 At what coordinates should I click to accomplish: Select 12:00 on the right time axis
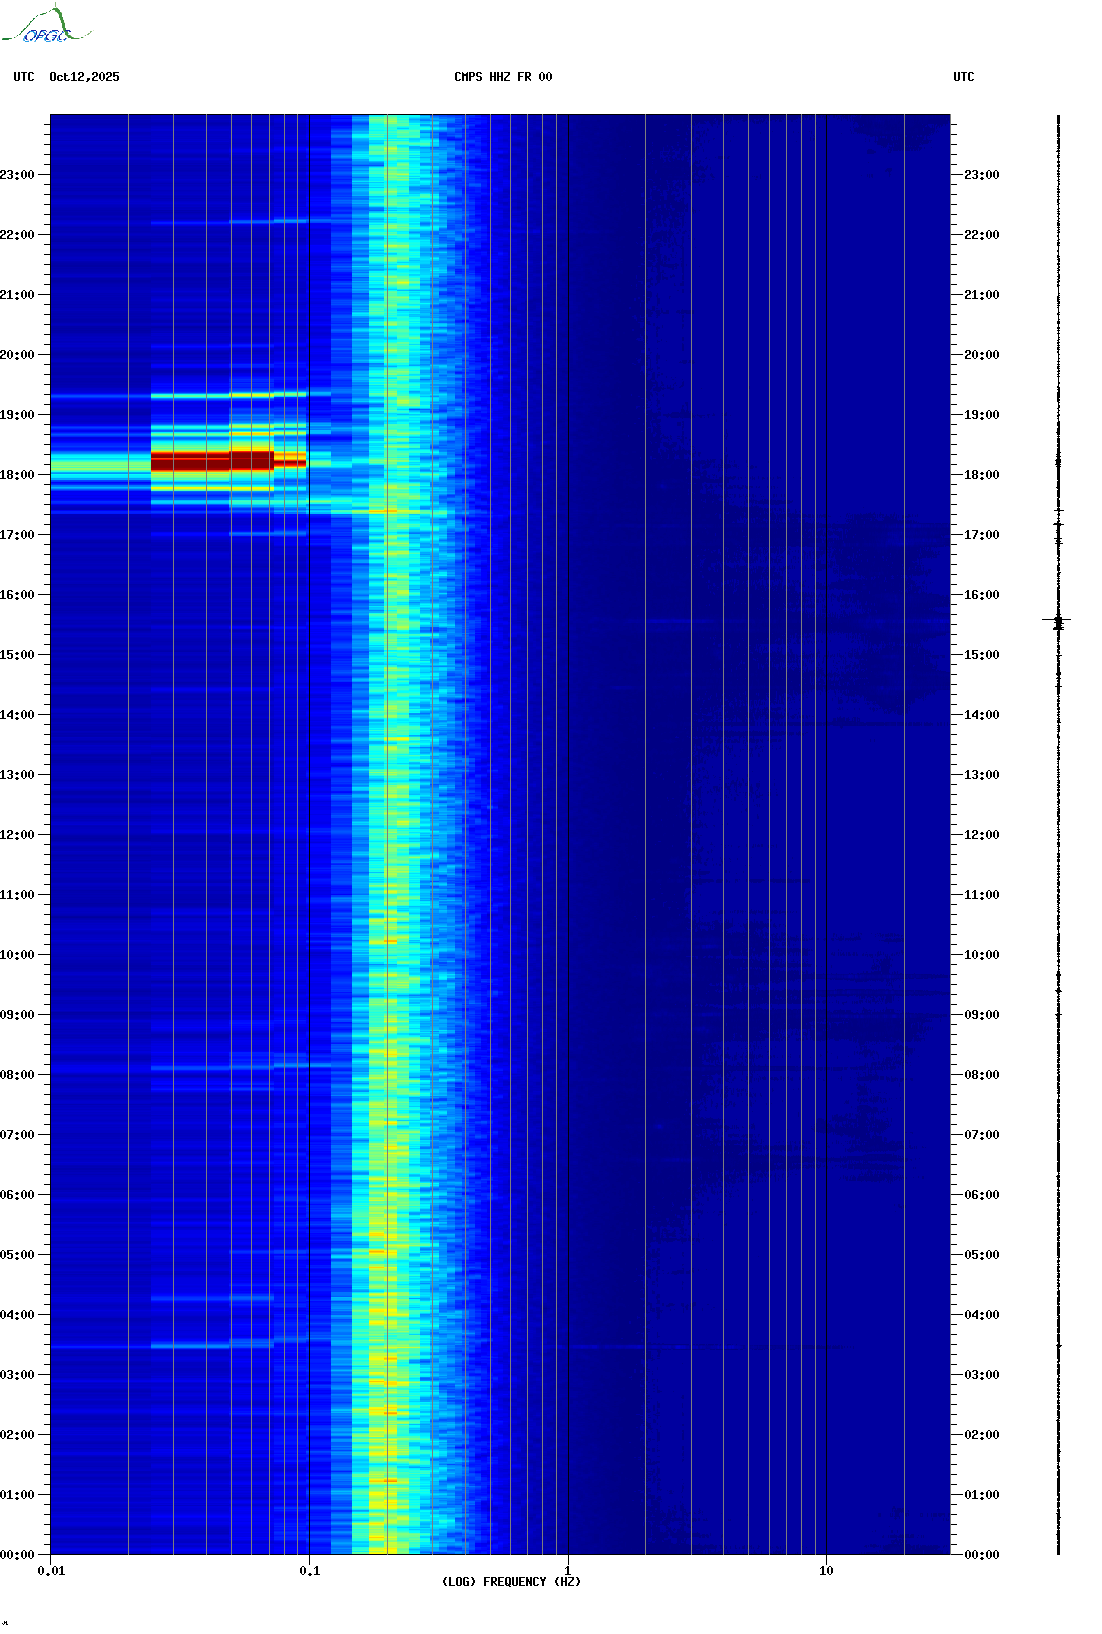click(982, 835)
